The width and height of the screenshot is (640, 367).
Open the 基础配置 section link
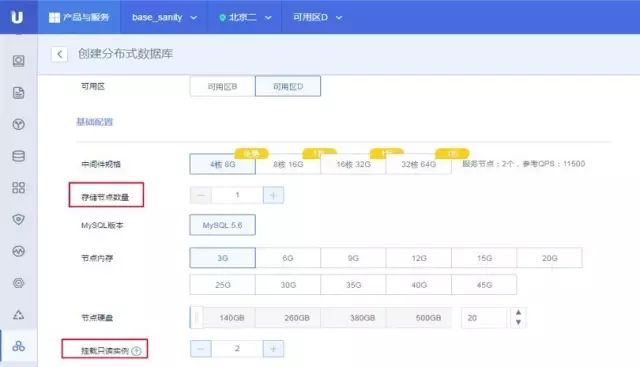(95, 122)
